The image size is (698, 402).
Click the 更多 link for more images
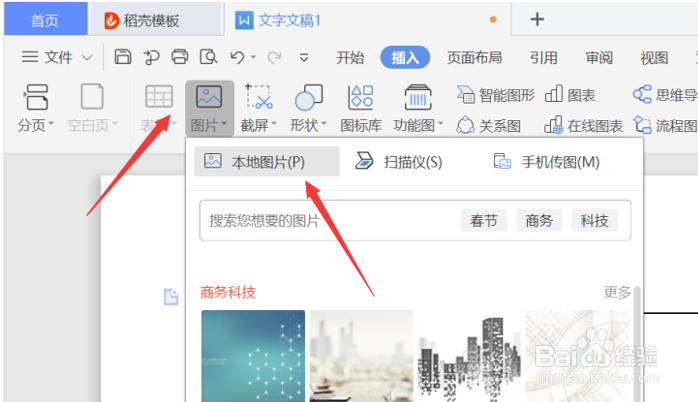click(x=617, y=292)
